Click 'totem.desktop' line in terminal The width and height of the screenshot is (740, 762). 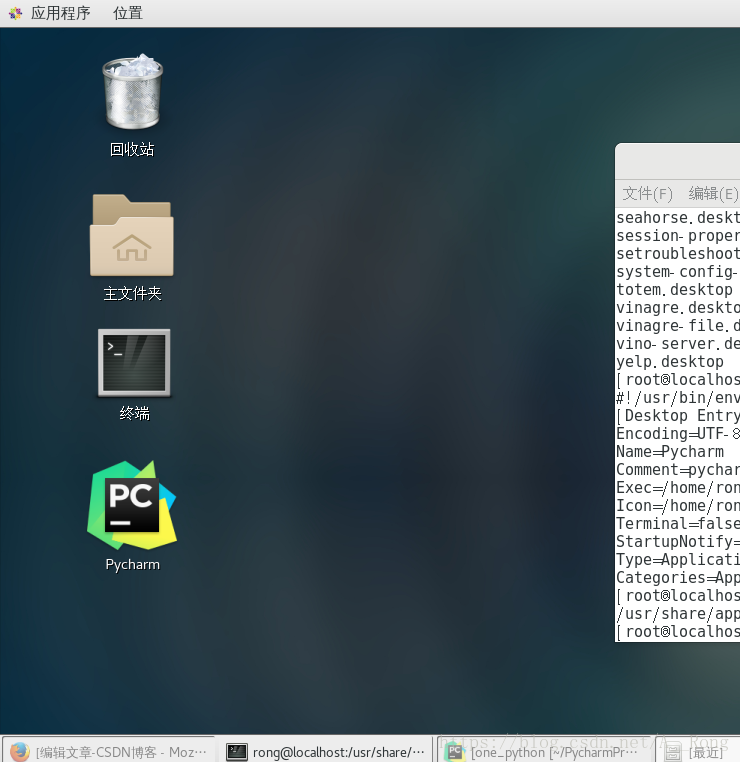click(x=674, y=290)
